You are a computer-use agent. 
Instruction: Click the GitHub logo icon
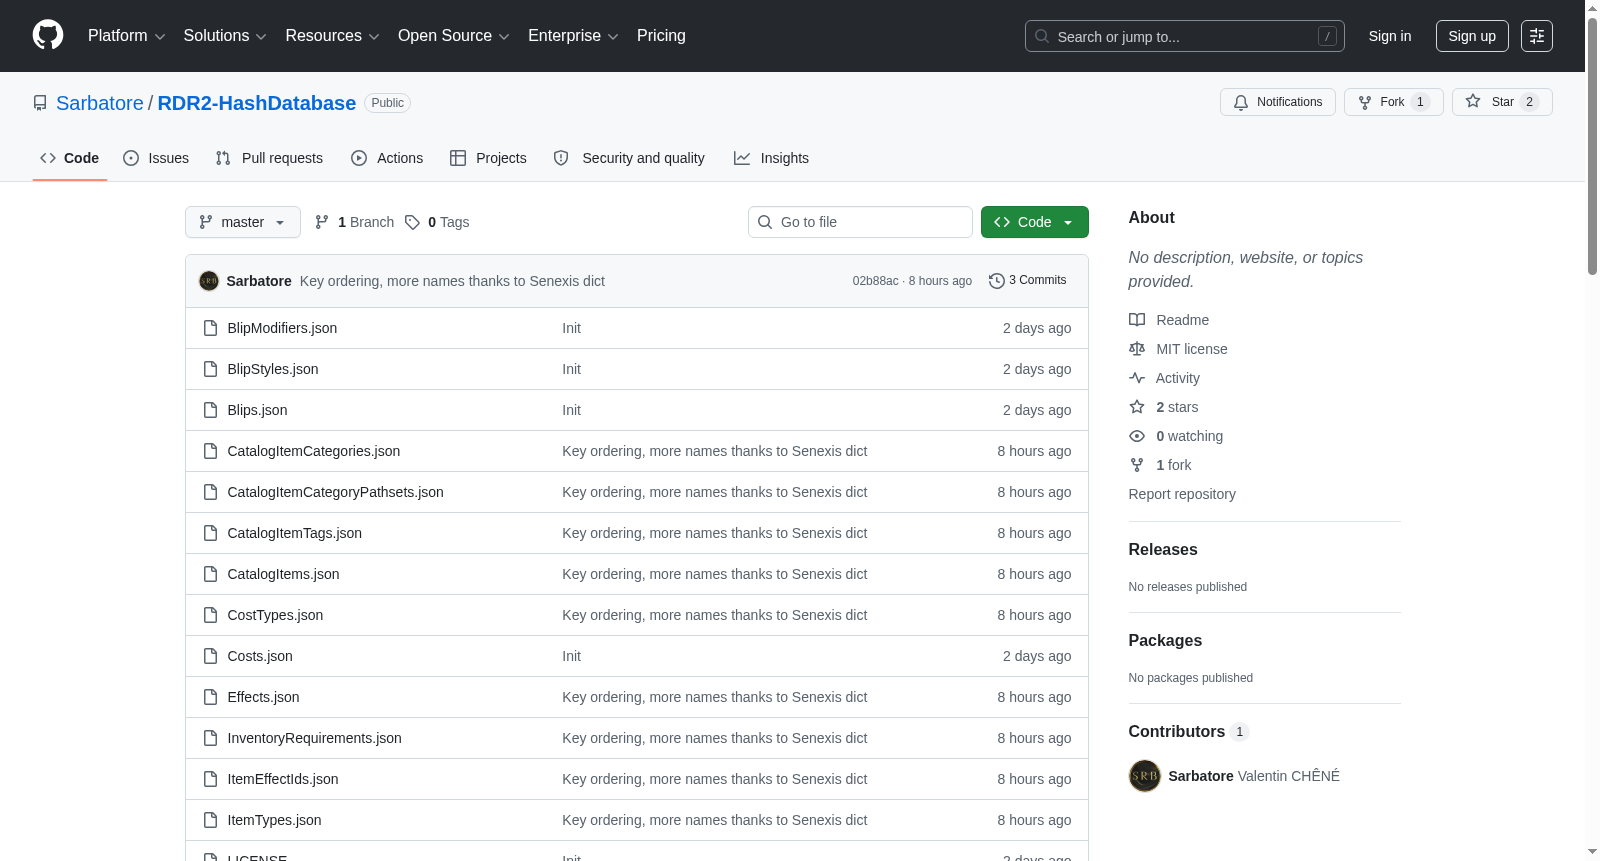48,35
